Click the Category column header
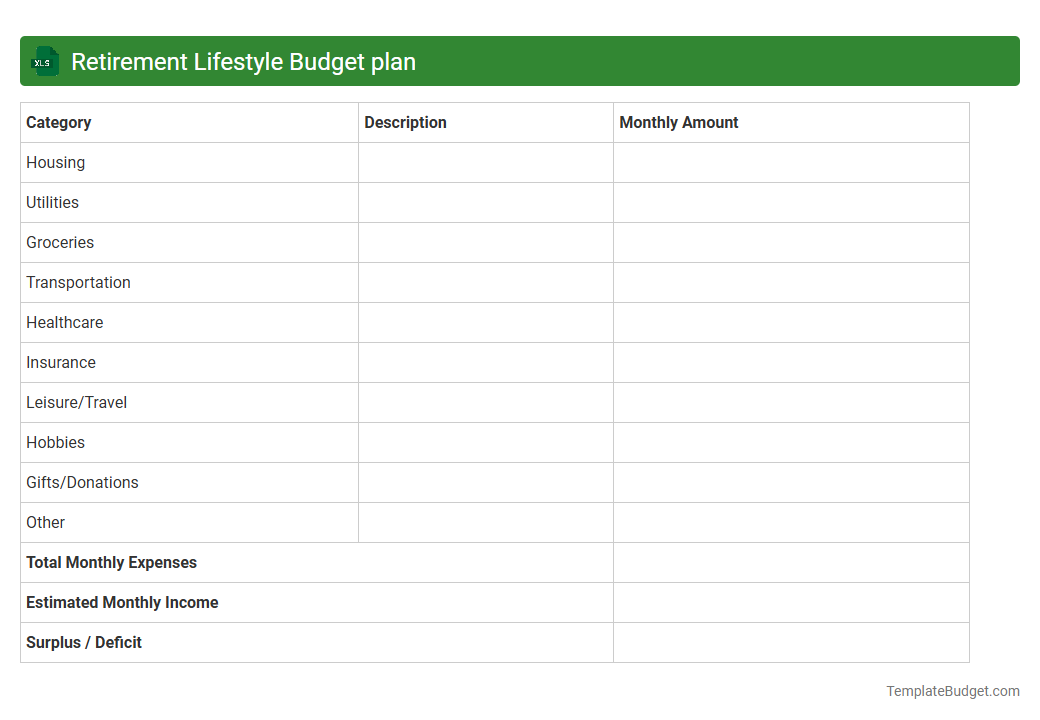1040x720 pixels. [x=58, y=122]
